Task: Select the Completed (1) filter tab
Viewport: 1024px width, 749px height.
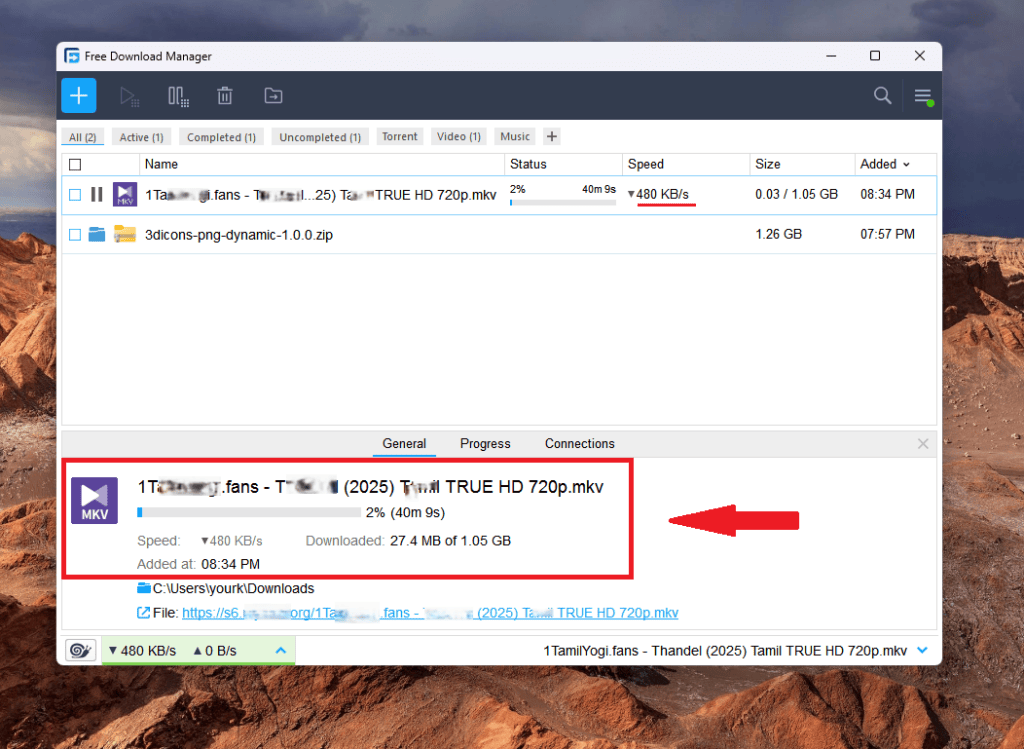Action: 221,137
